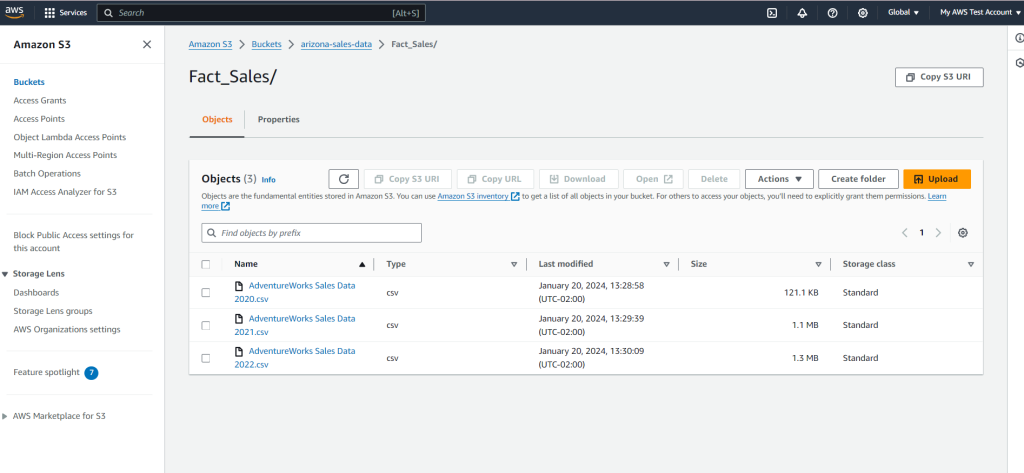
Task: Close the Amazon S3 sidebar
Action: 147,45
